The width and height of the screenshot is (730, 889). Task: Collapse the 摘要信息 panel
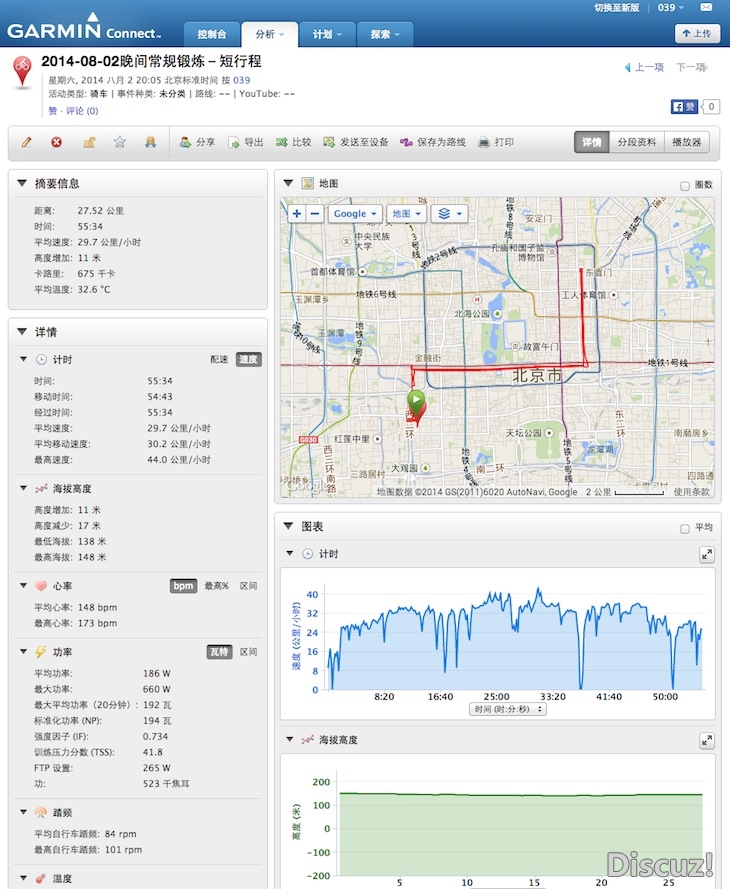22,183
